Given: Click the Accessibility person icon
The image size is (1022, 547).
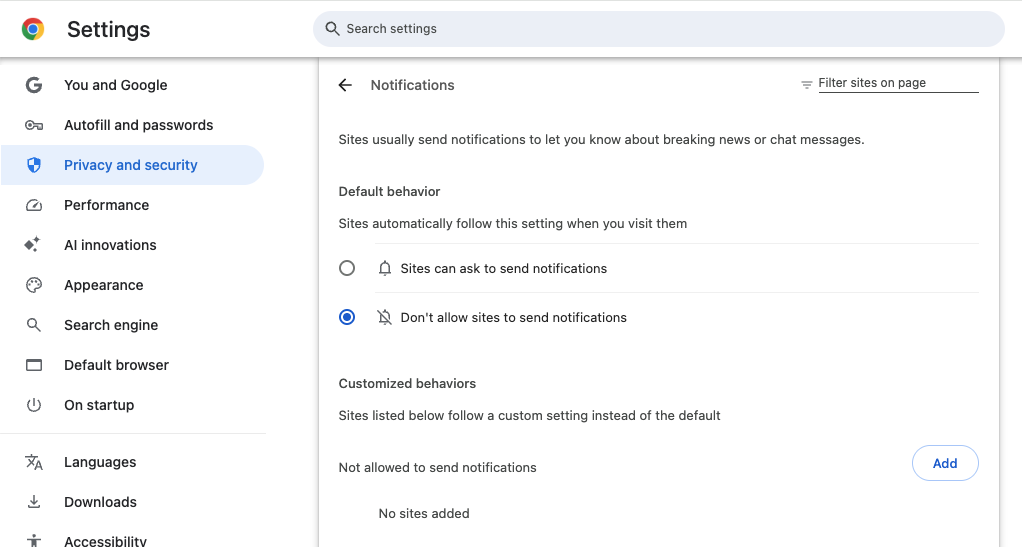Looking at the screenshot, I should point(34,540).
